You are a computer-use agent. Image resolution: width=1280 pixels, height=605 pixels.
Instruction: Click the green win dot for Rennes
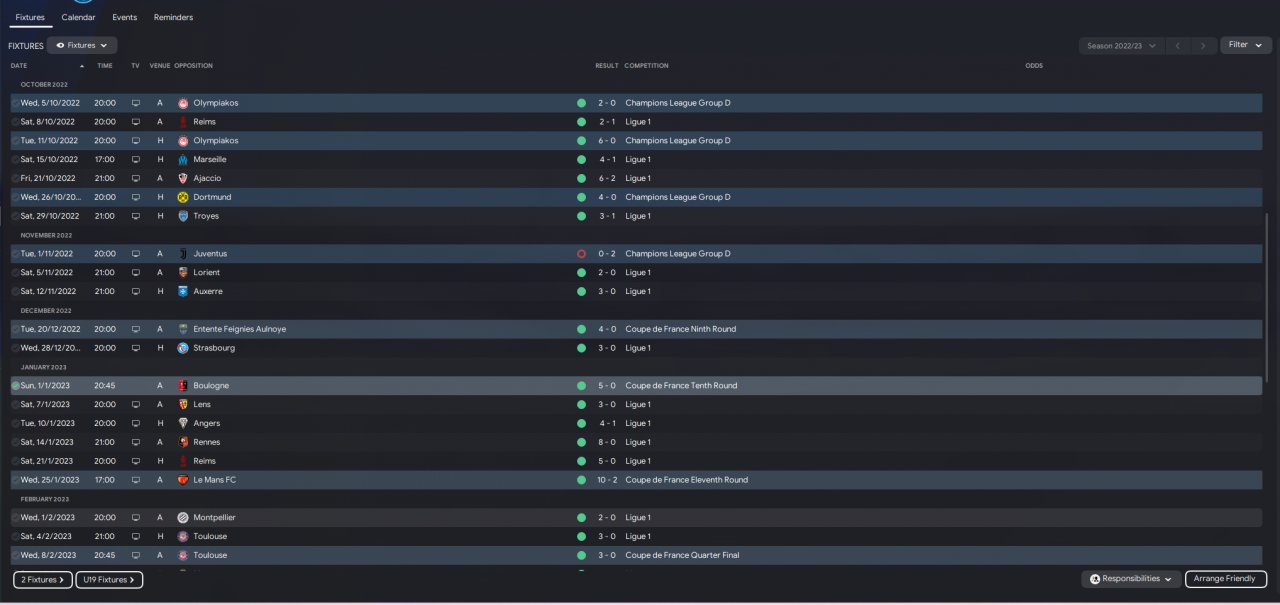pos(581,442)
